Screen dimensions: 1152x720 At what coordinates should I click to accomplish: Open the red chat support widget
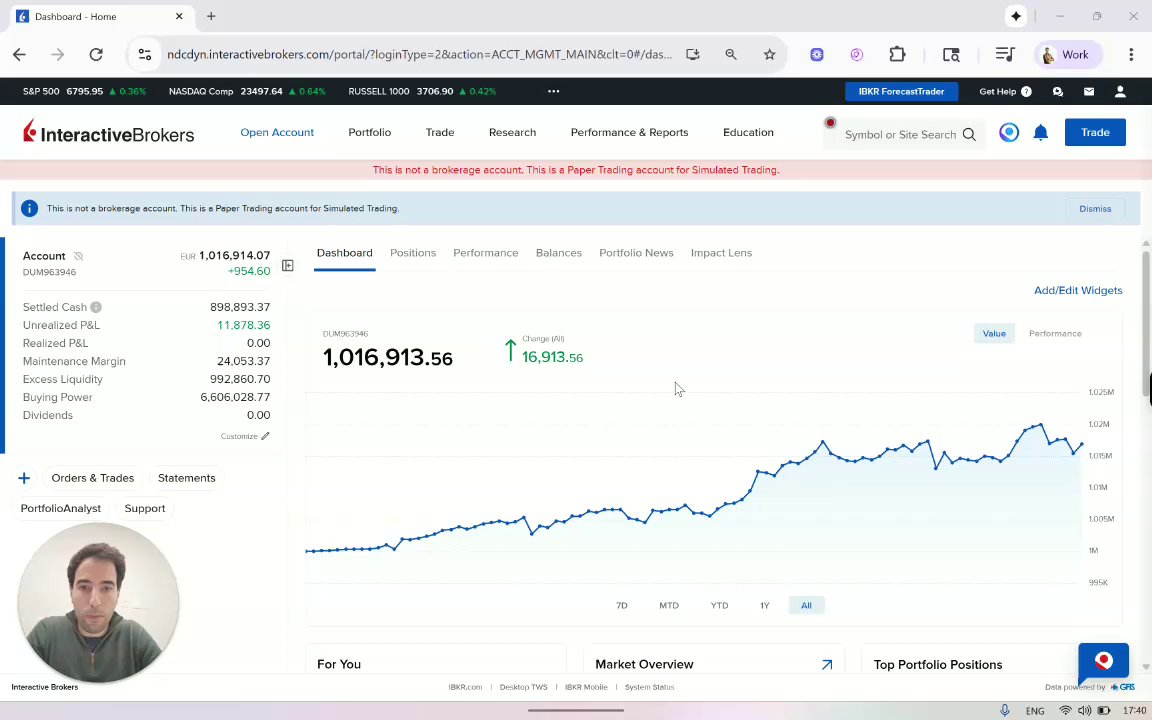1103,663
